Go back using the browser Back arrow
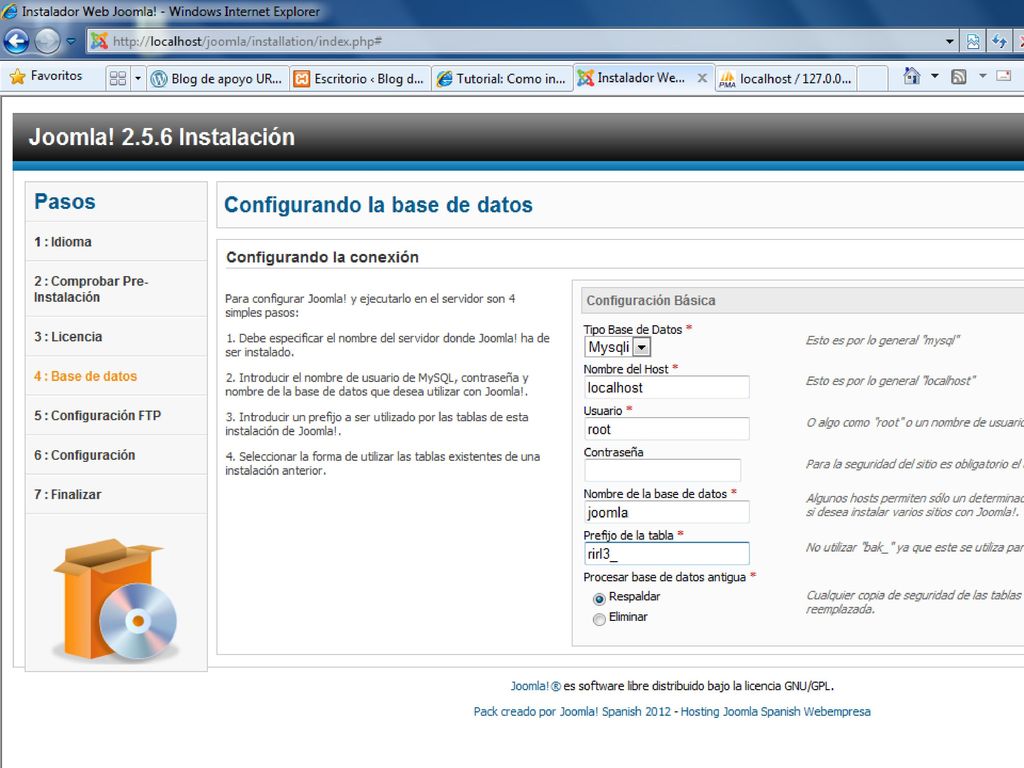The height and width of the screenshot is (768, 1024). click(x=16, y=41)
